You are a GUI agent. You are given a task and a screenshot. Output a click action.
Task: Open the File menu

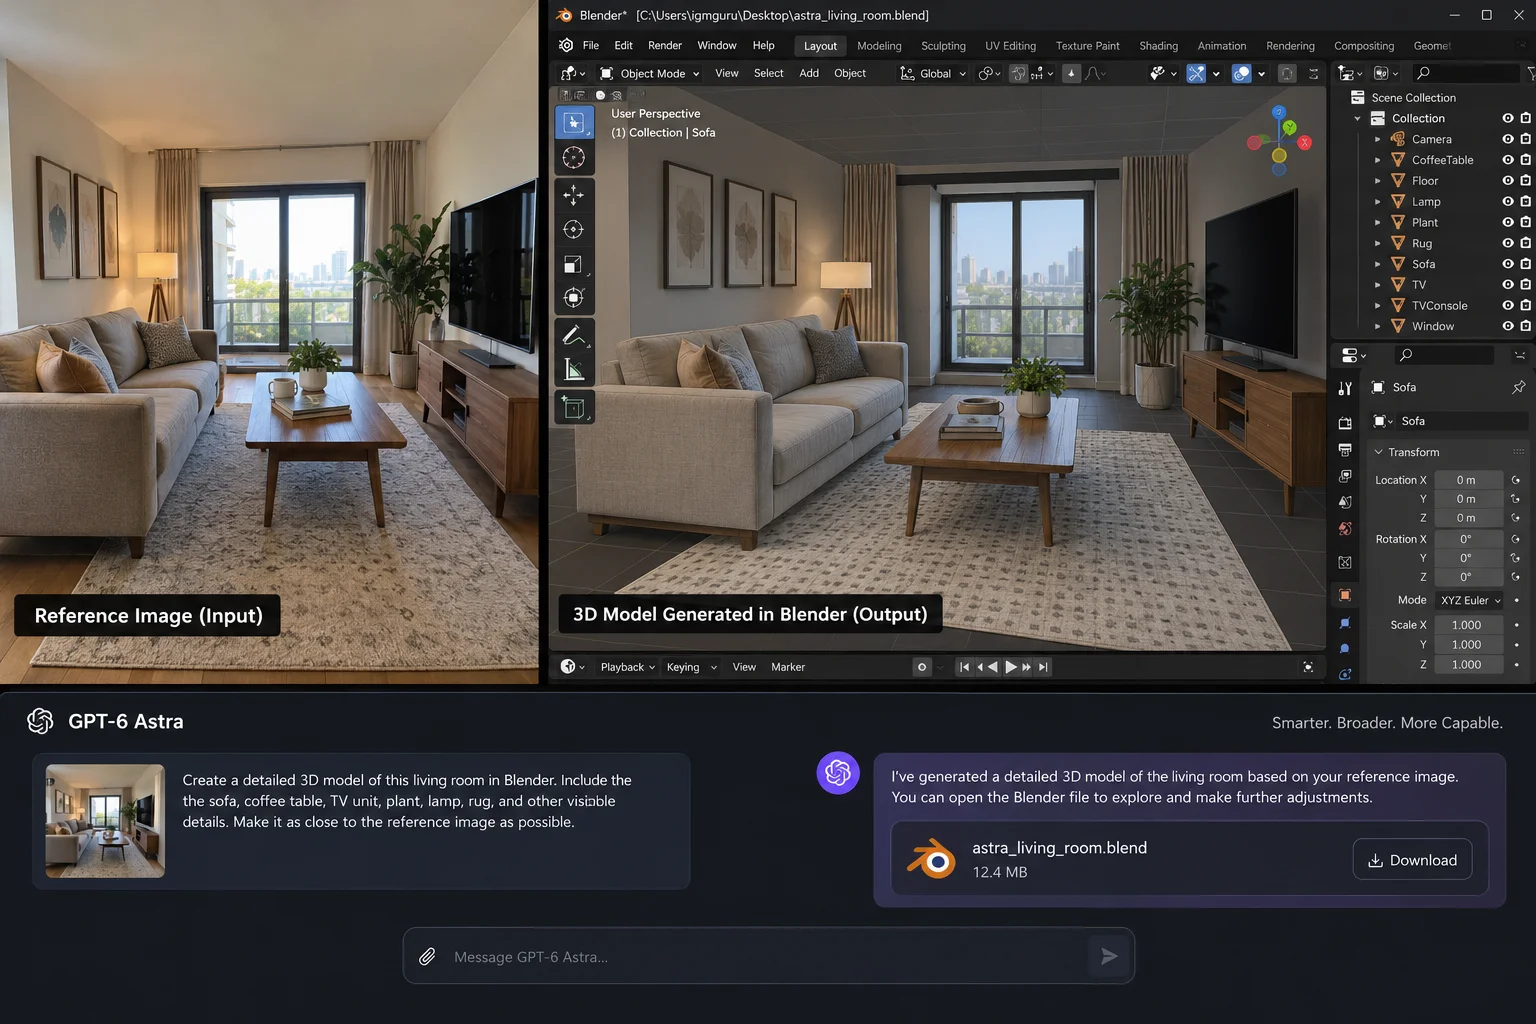(591, 46)
